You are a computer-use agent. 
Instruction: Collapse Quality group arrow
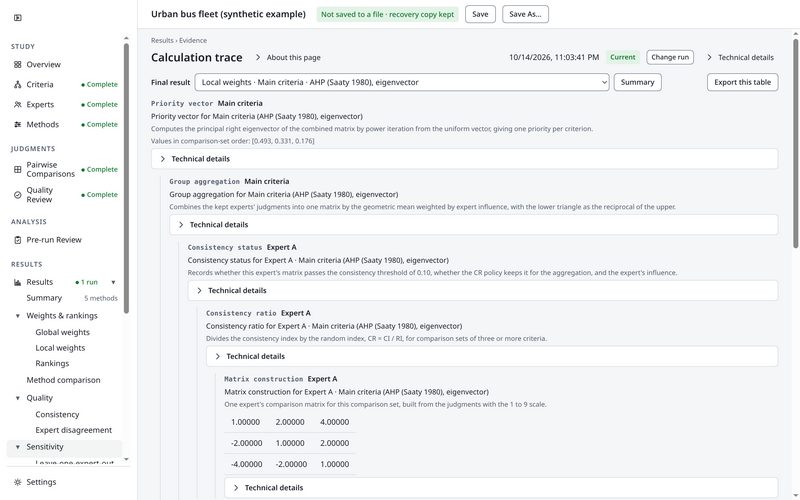tap(18, 398)
